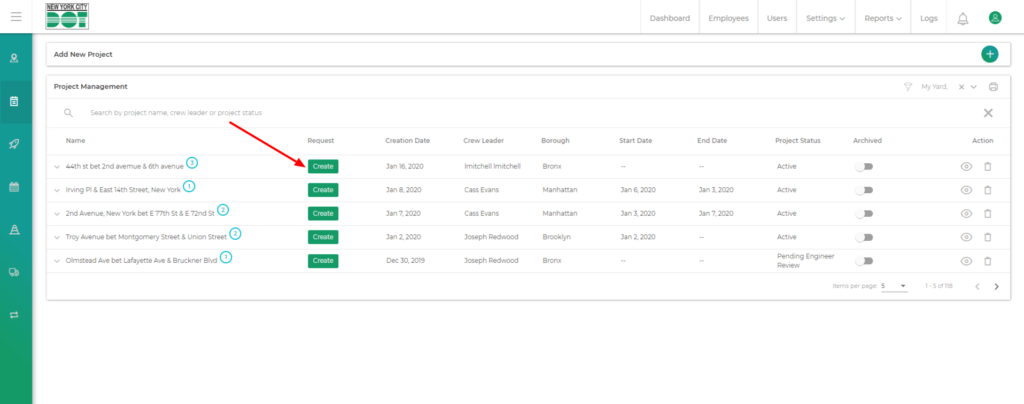
Task: Go to the Employees page
Action: pos(728,18)
